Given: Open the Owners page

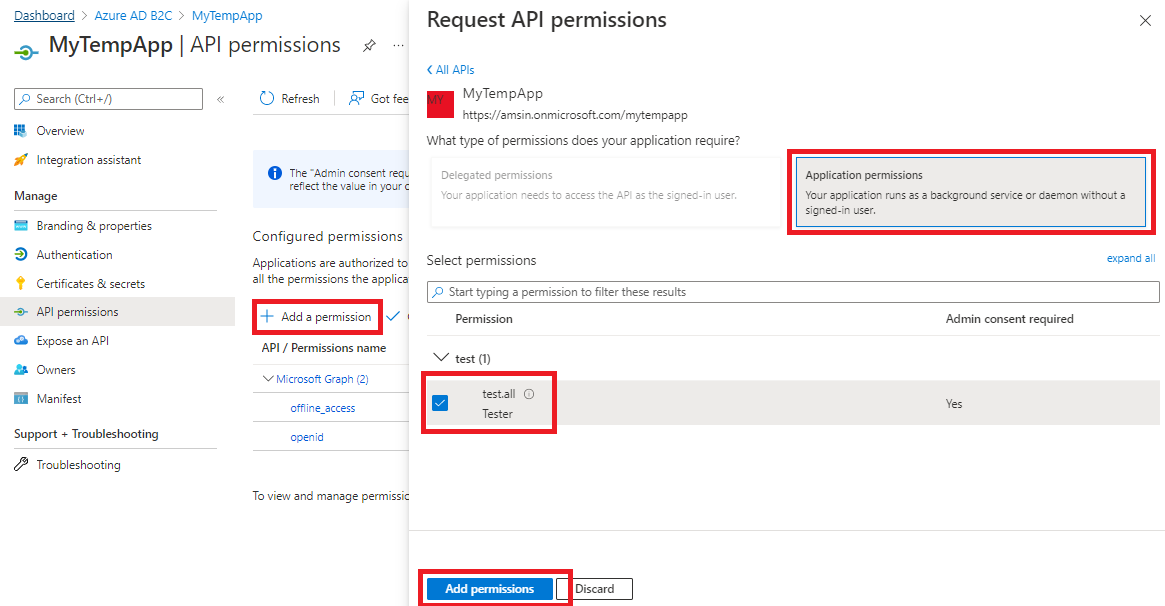Looking at the screenshot, I should point(56,370).
